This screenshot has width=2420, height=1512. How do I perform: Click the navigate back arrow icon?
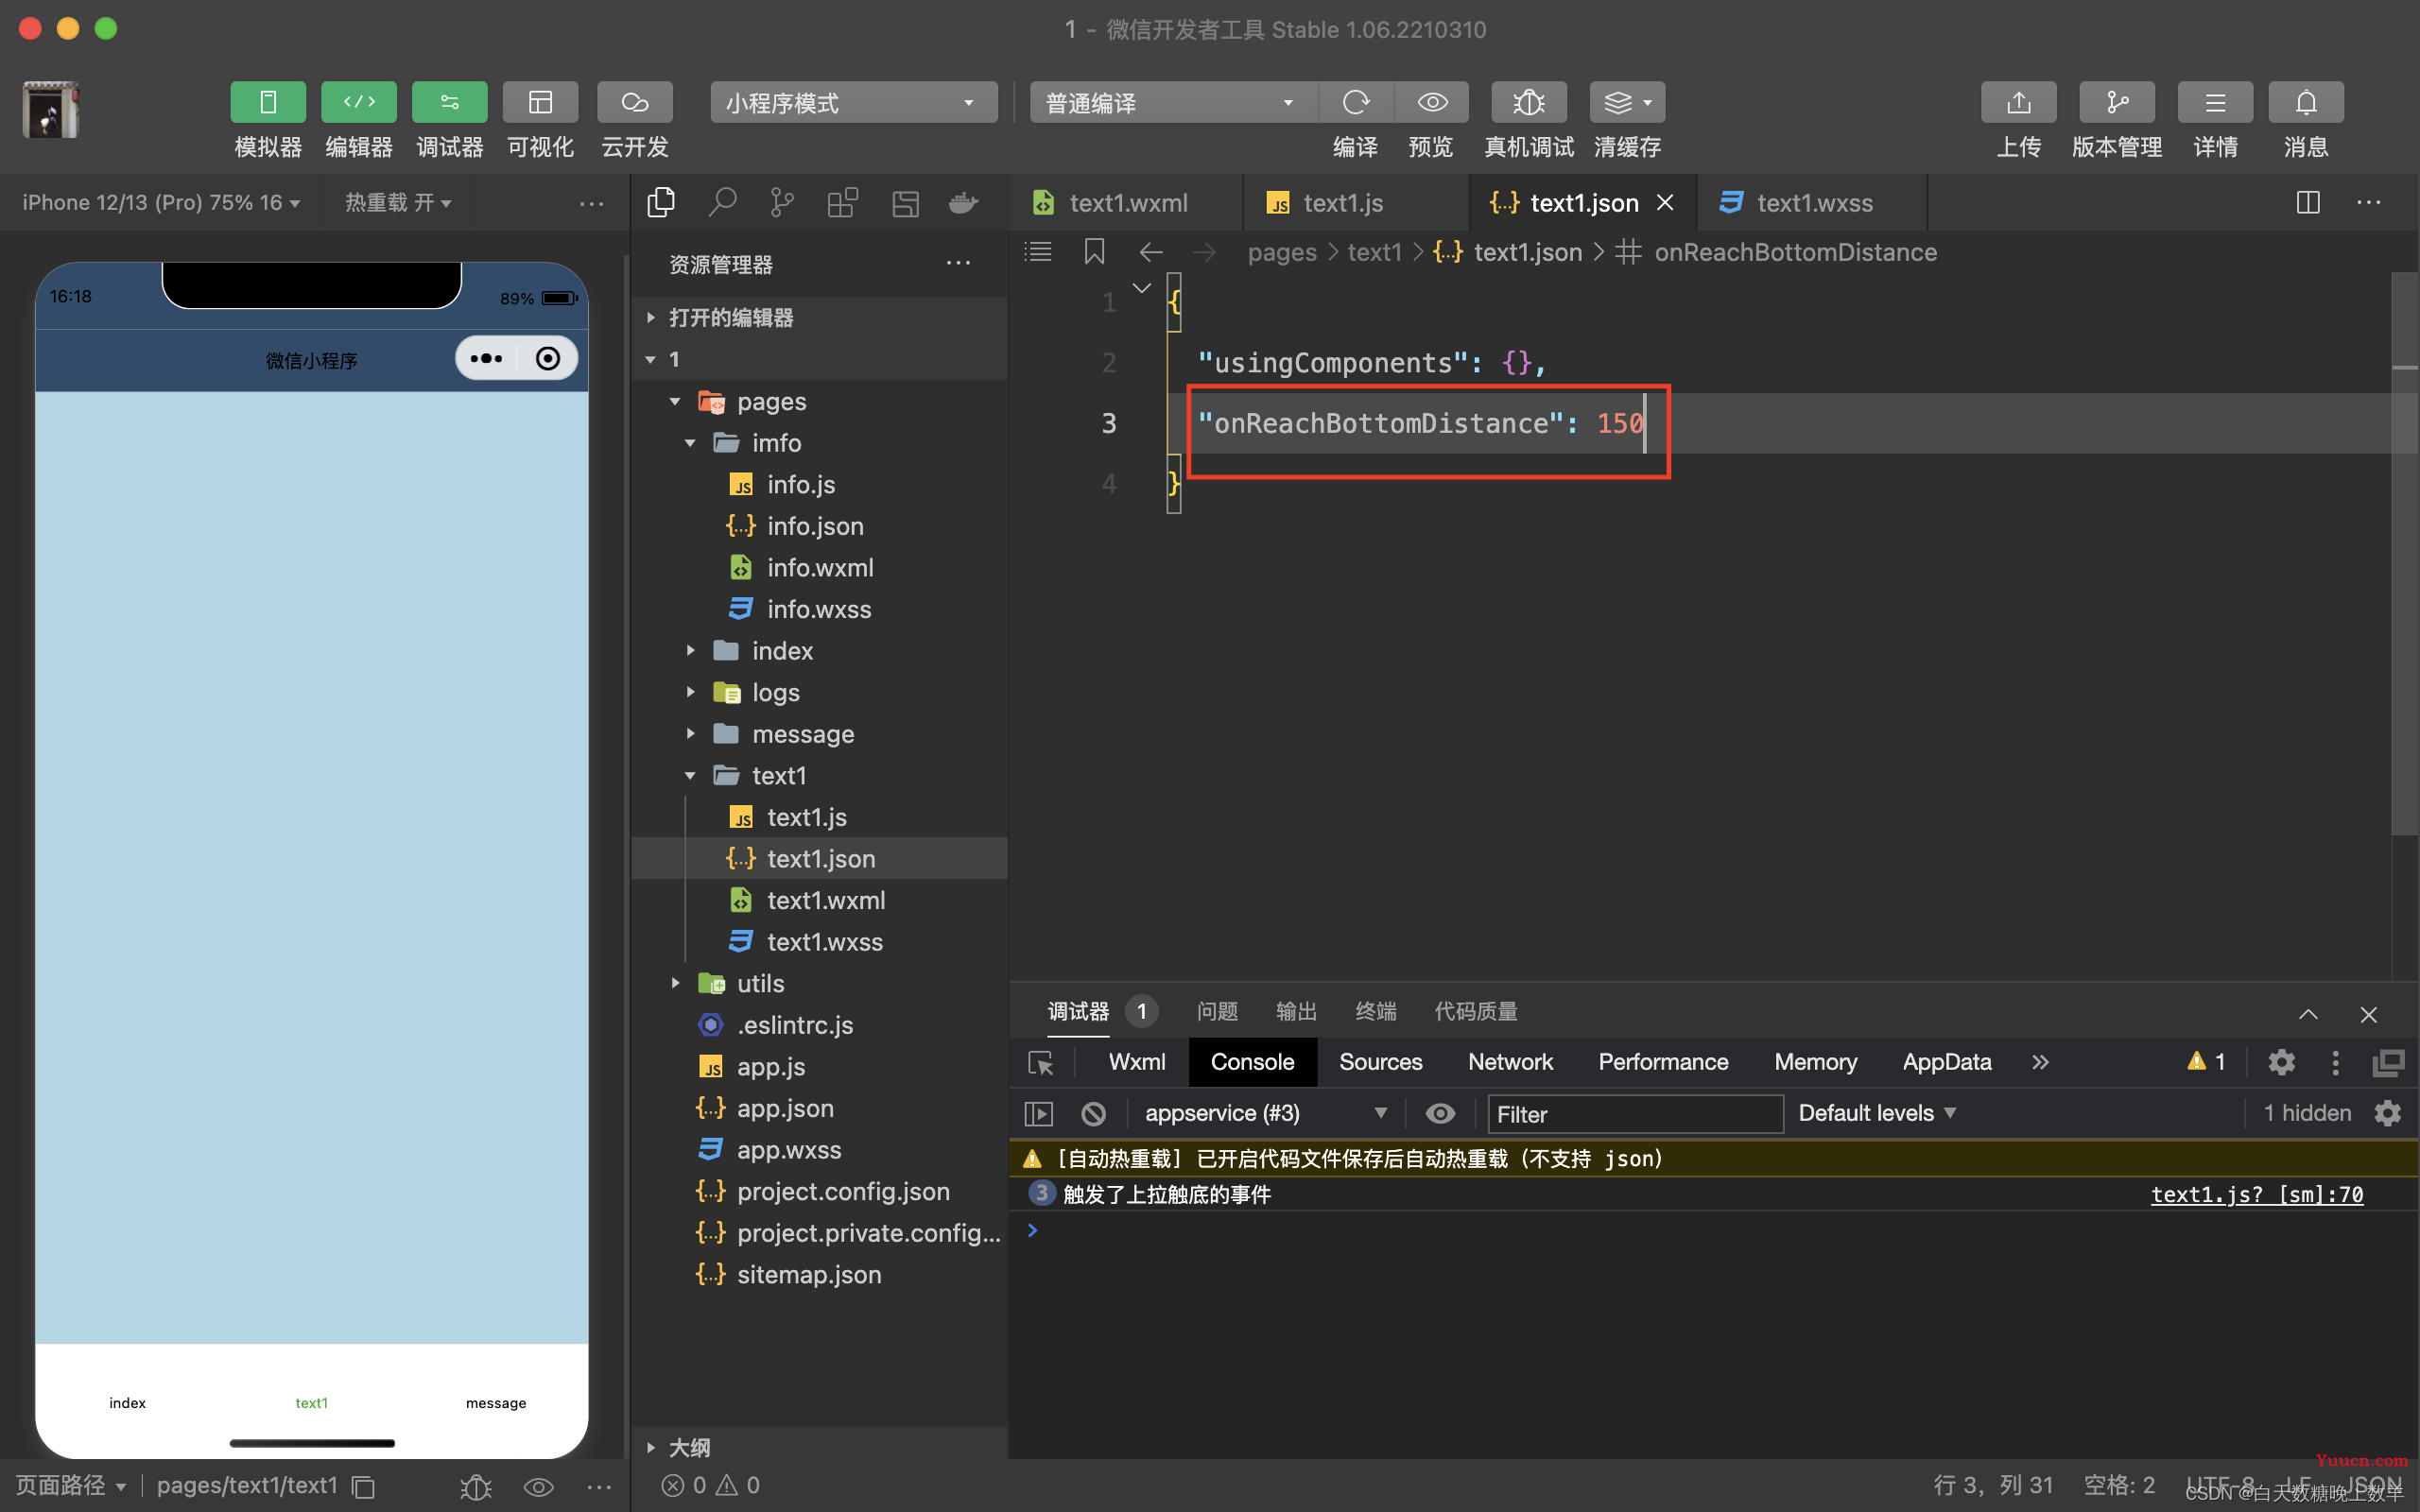[x=1151, y=252]
